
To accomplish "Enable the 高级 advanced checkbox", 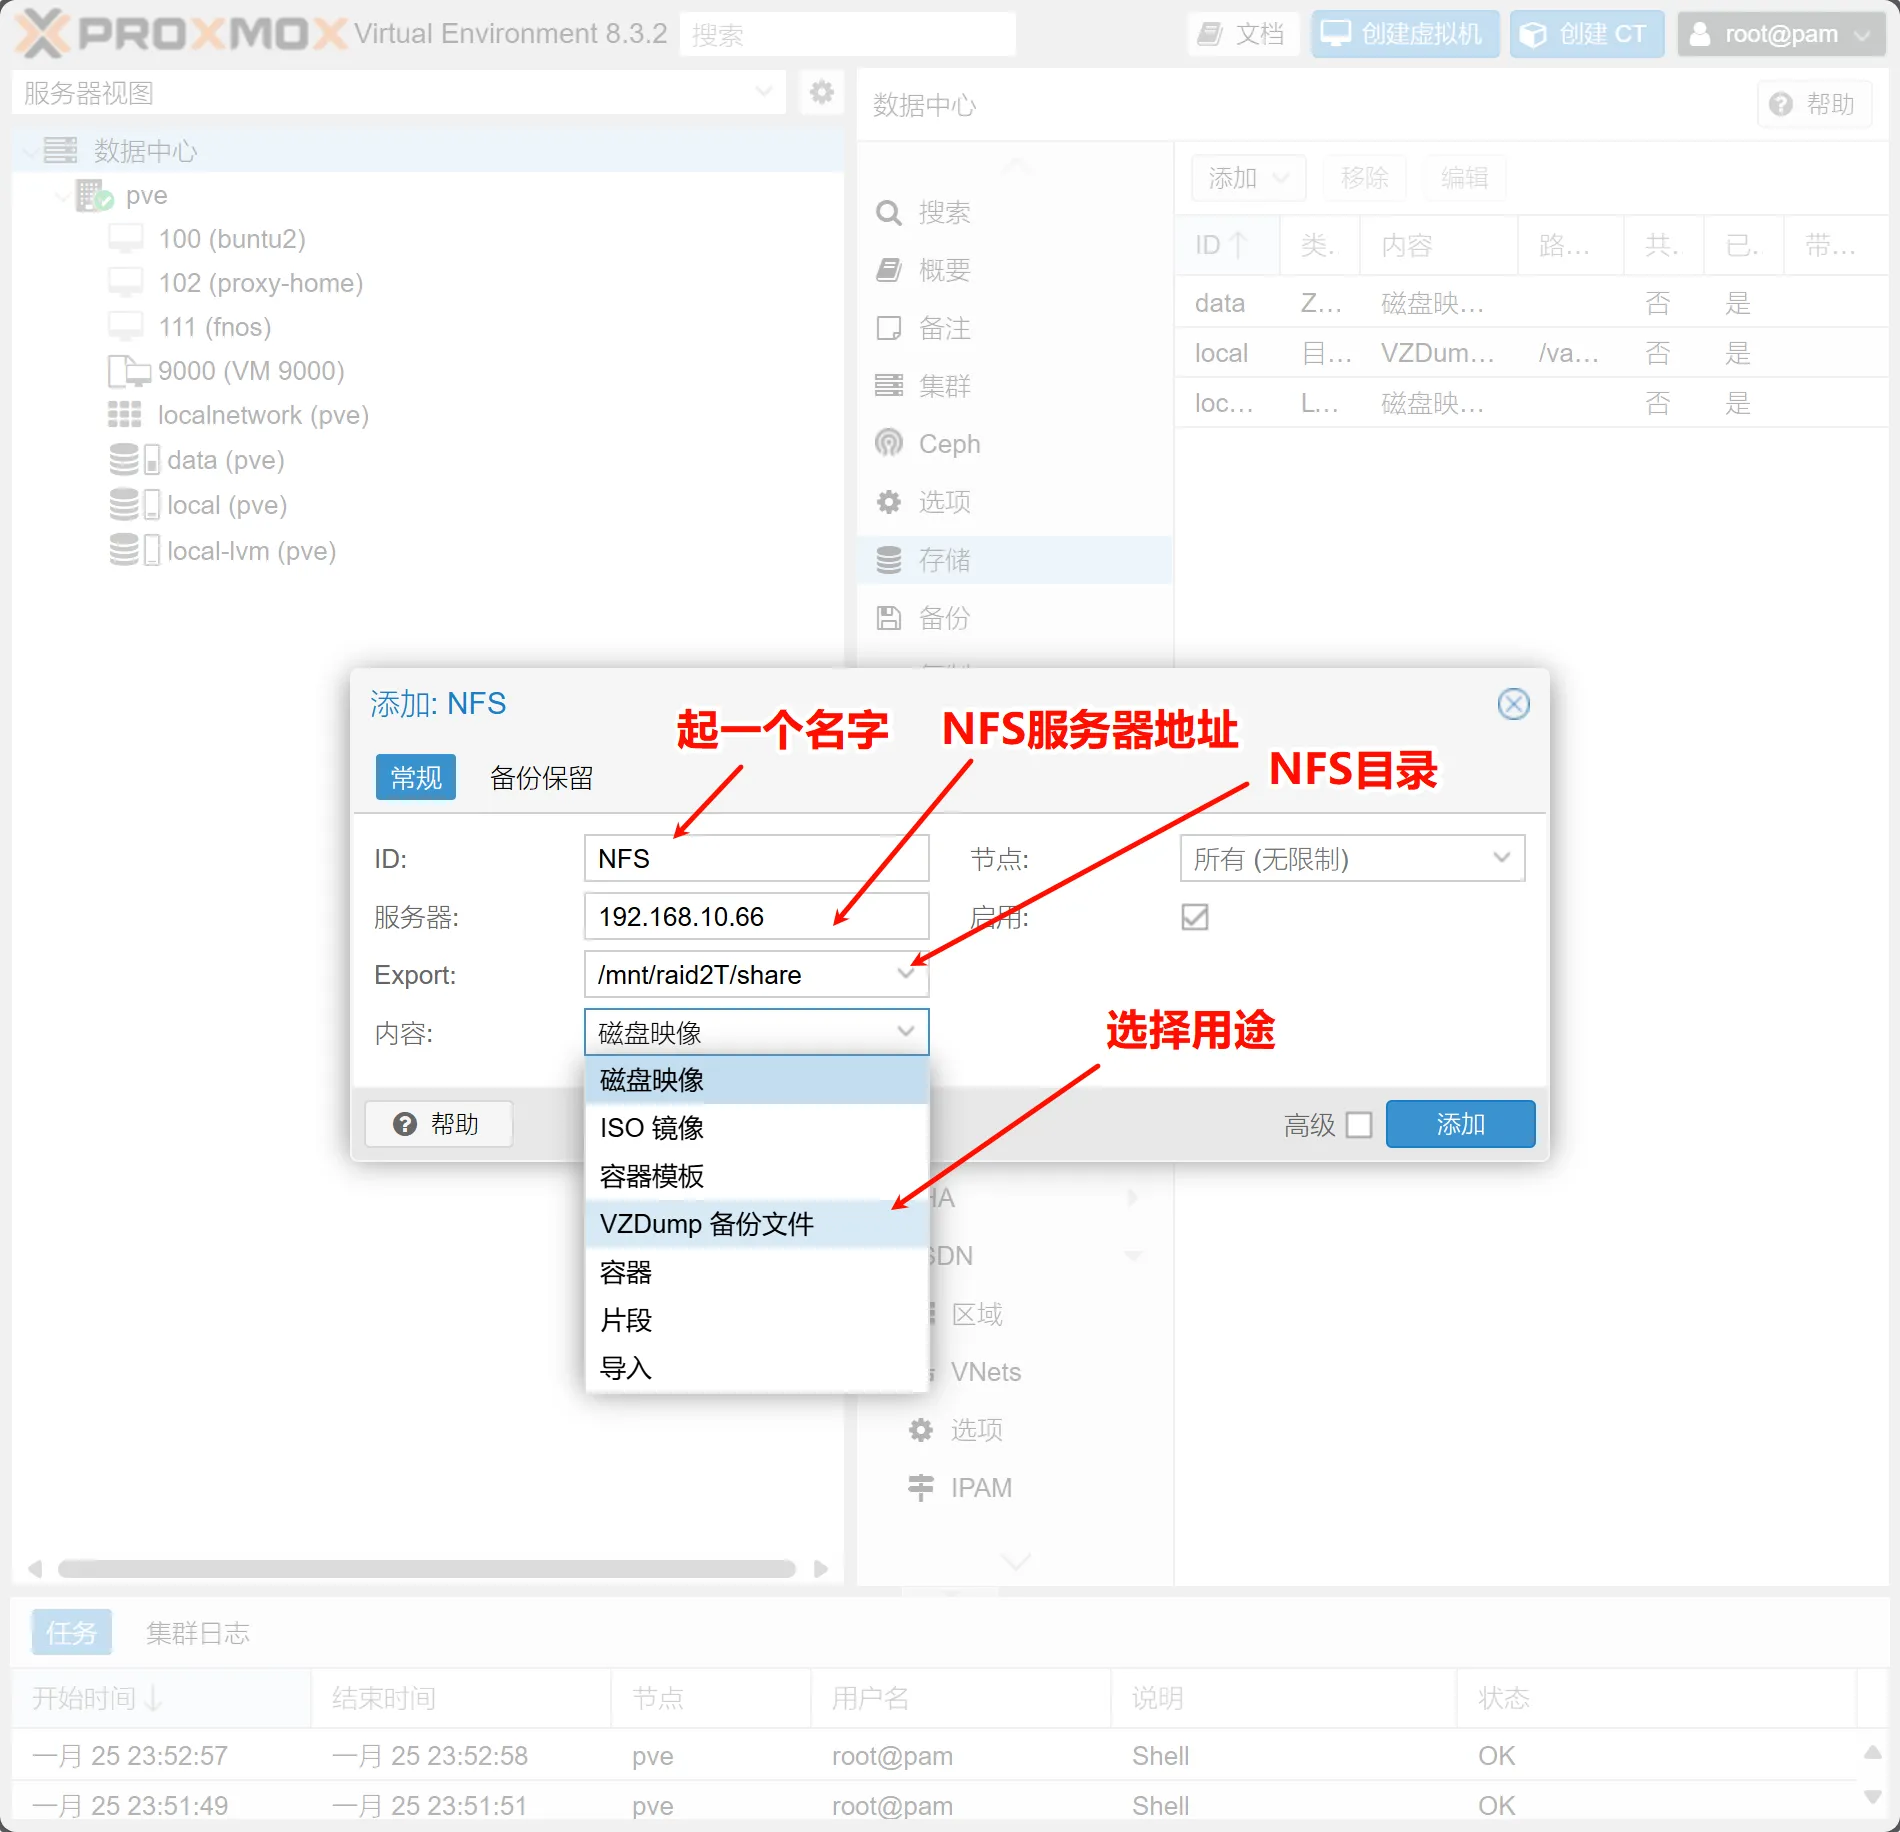I will (1359, 1125).
